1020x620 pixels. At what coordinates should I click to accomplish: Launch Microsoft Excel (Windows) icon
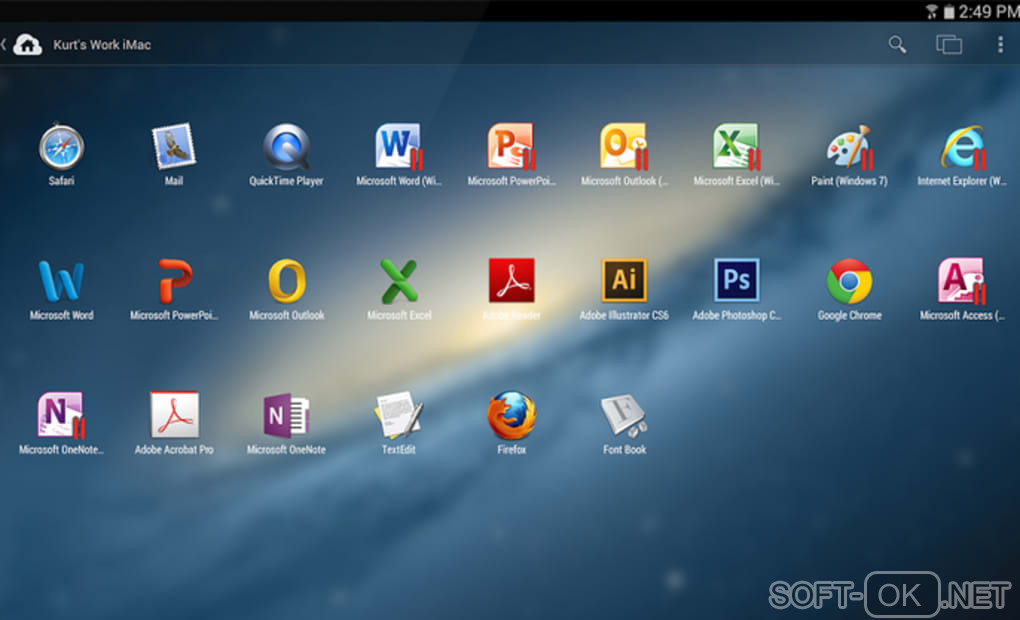[736, 146]
